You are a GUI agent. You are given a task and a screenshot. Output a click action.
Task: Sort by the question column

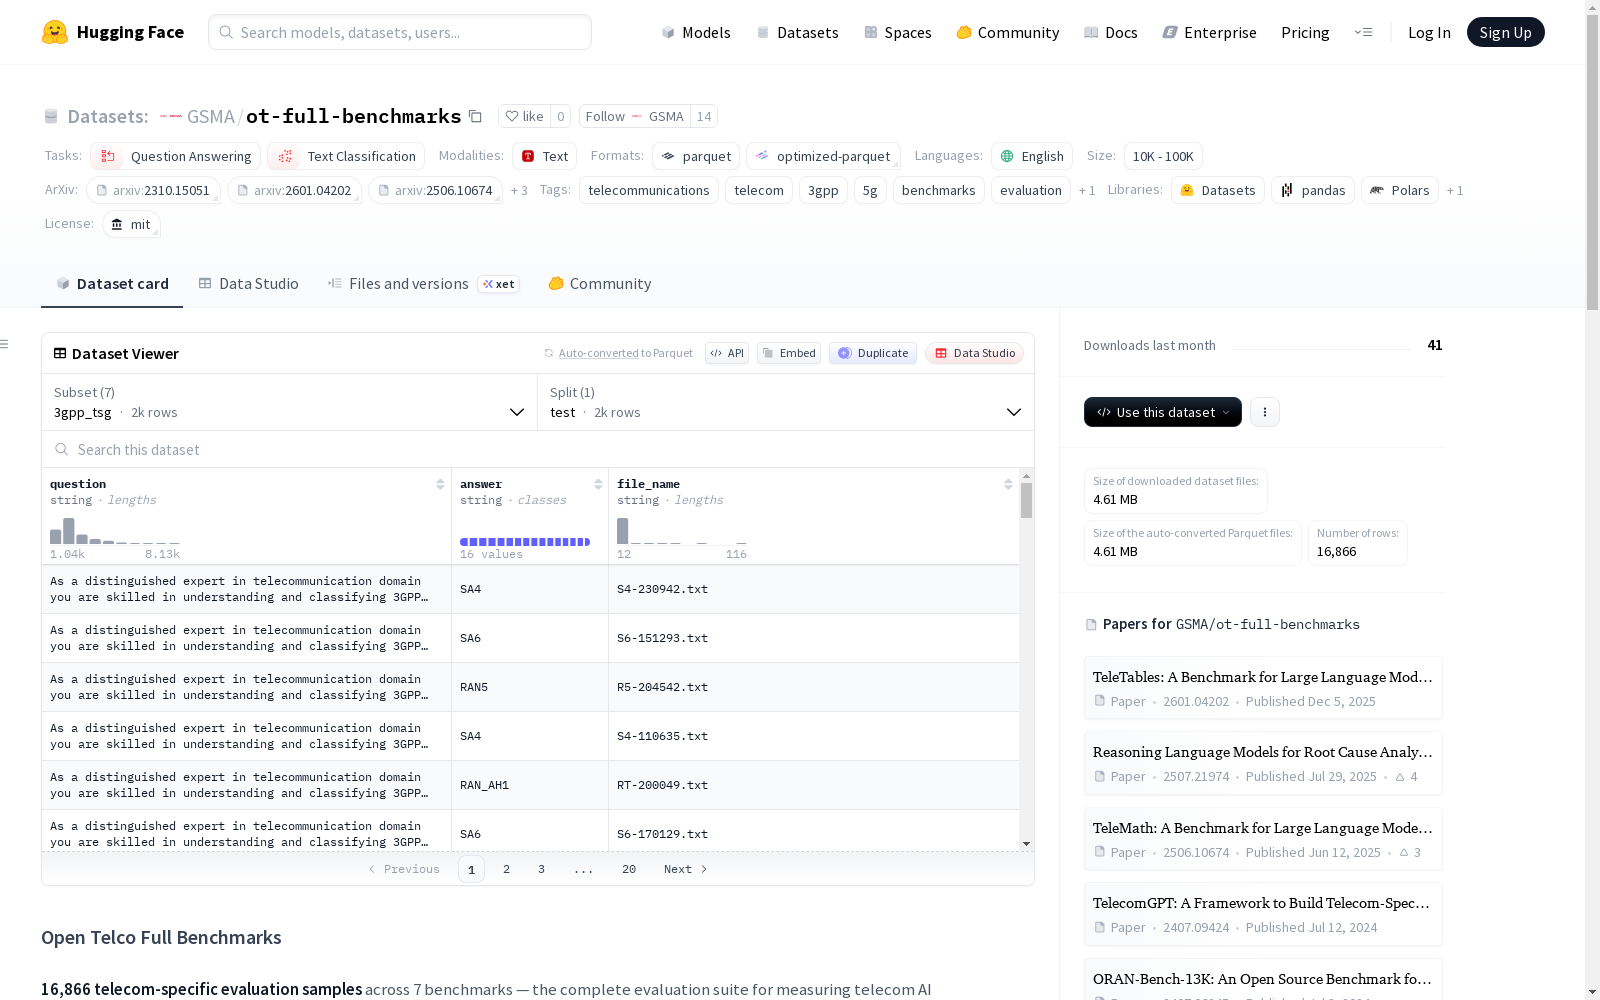(x=440, y=484)
